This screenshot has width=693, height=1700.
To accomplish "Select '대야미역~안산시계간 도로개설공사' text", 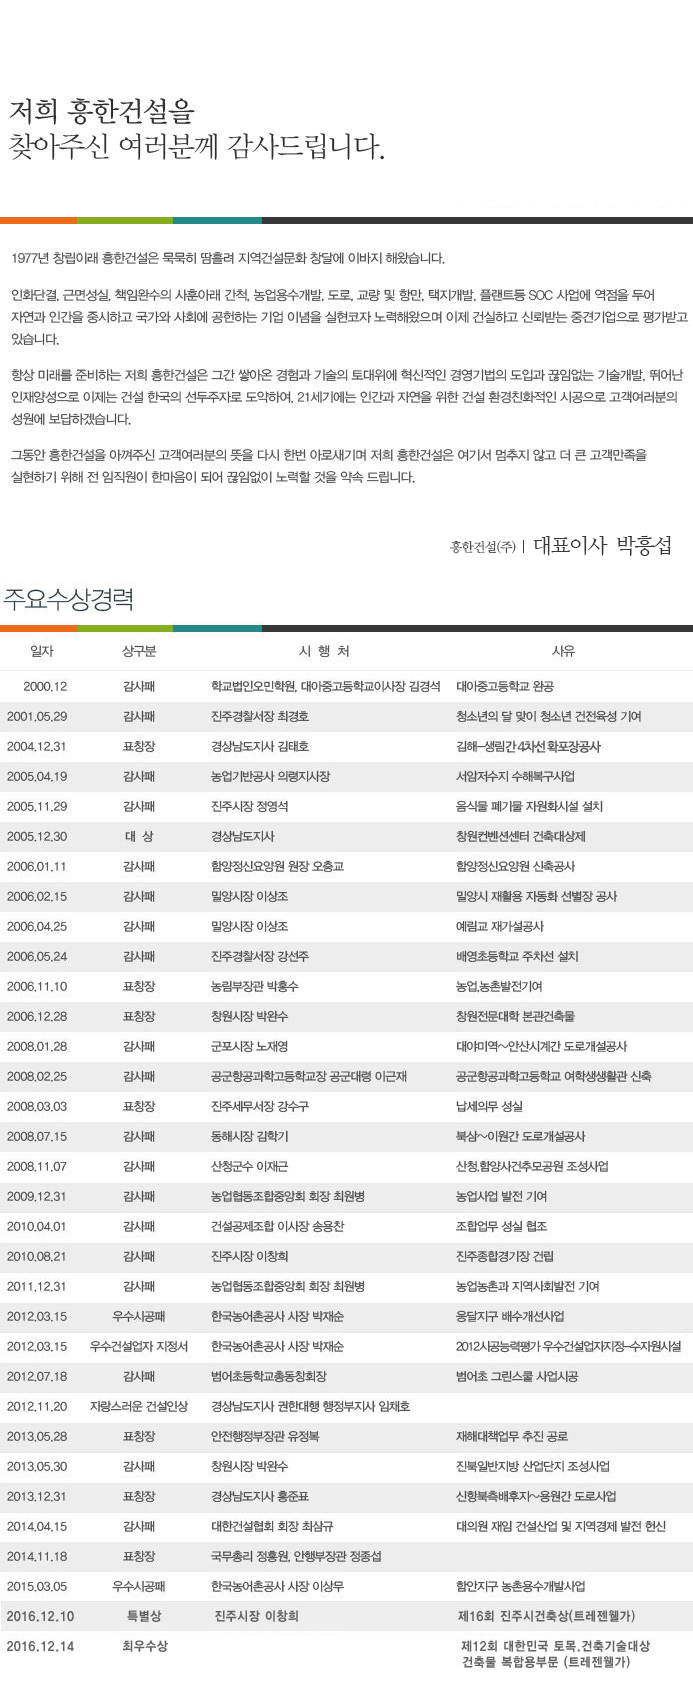I will [542, 1046].
